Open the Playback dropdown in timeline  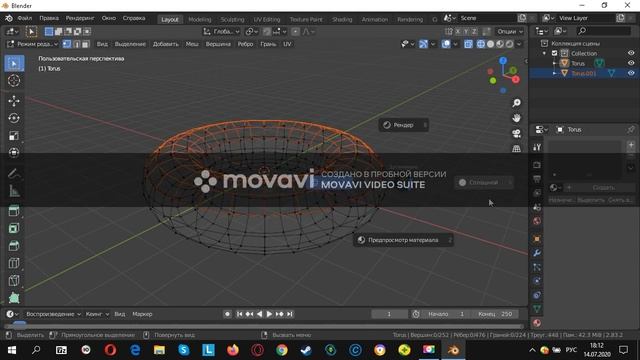(x=53, y=314)
